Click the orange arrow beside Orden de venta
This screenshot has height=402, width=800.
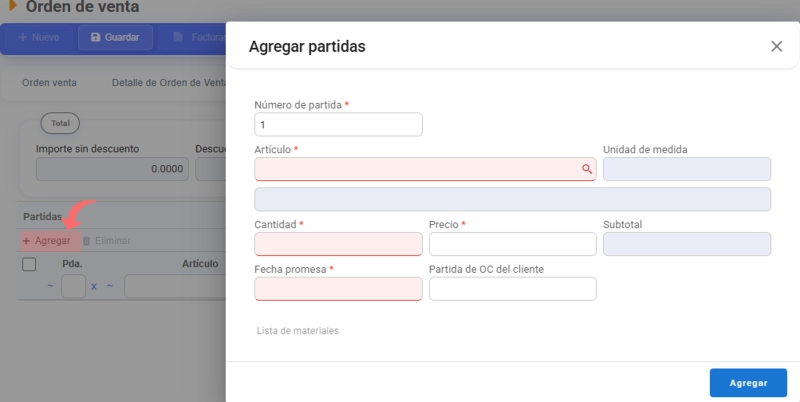pyautogui.click(x=13, y=6)
